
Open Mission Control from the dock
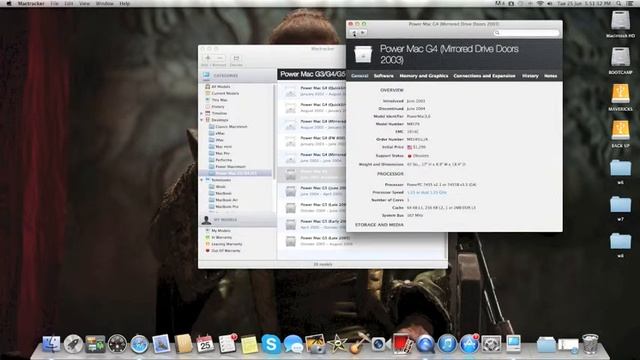click(95, 344)
